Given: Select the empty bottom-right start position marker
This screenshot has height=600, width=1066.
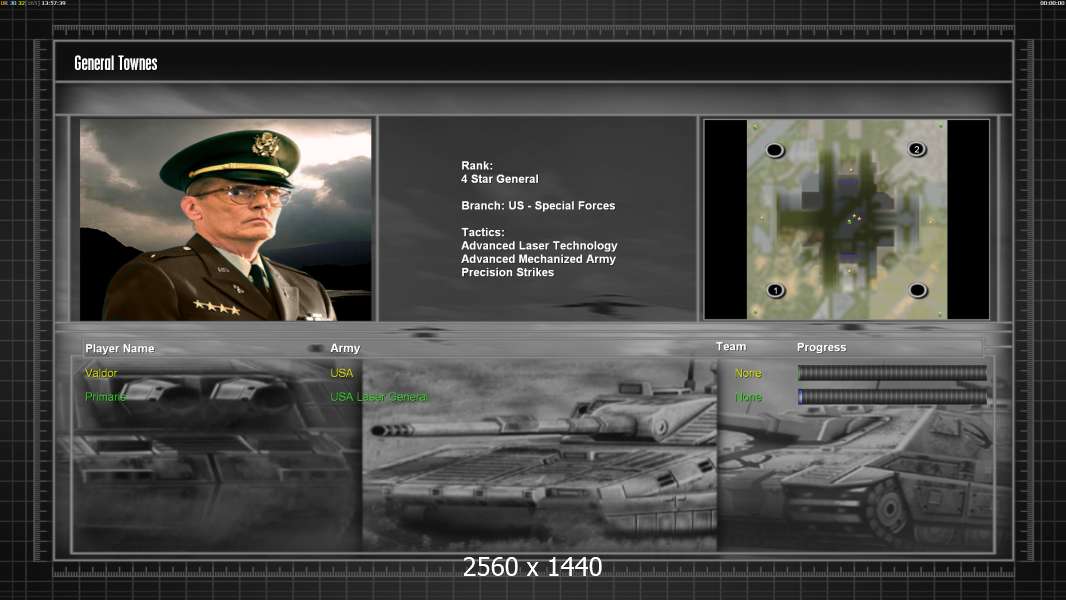Looking at the screenshot, I should [918, 291].
